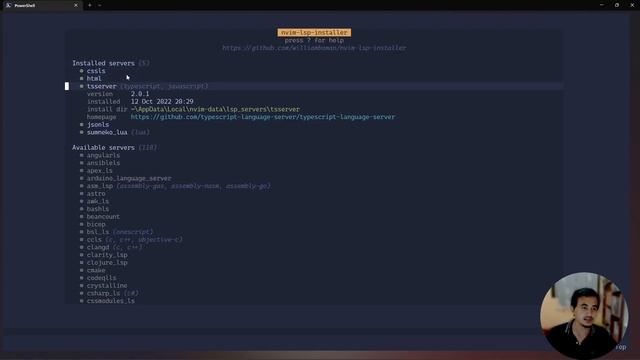Select angularls in available servers
Viewport: 640px width, 360px height.
(103, 155)
